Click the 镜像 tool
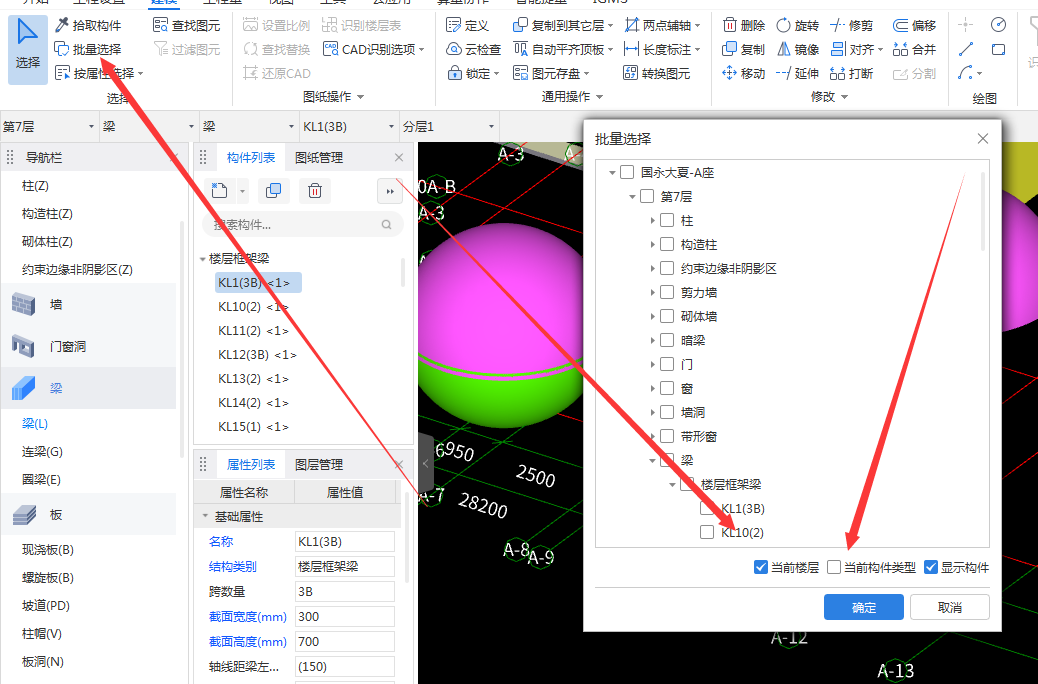 [798, 49]
